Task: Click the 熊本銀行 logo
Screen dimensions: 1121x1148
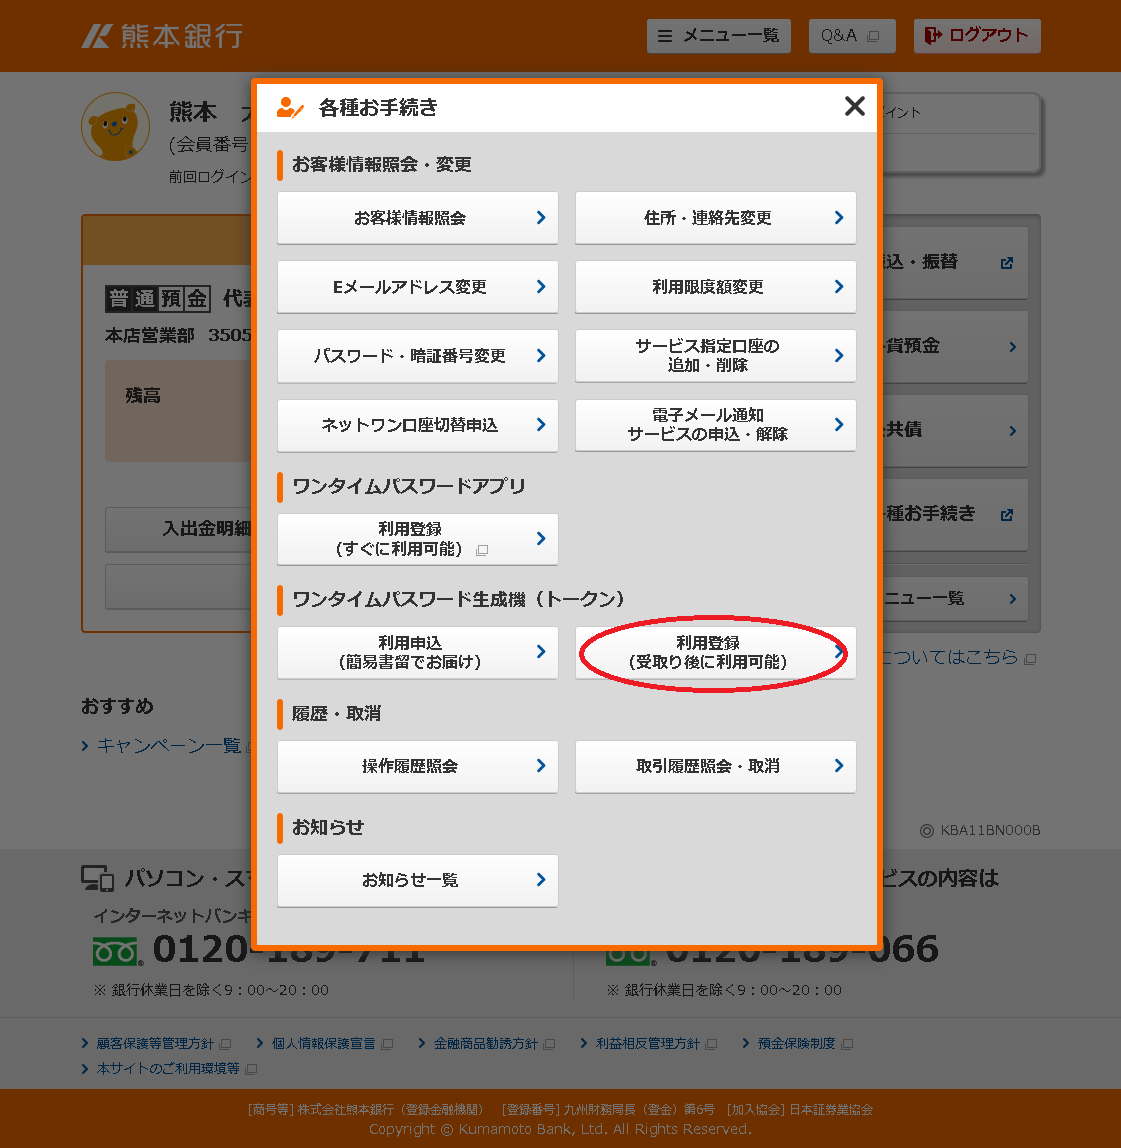Action: [162, 36]
